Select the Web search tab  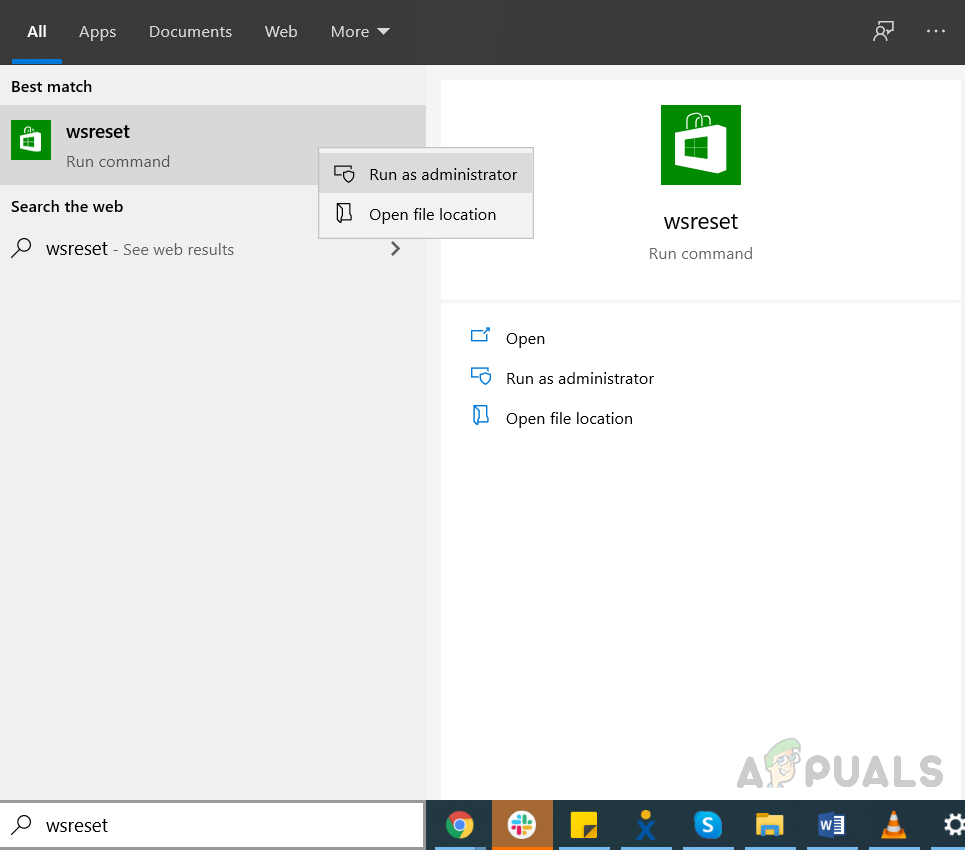coord(281,32)
